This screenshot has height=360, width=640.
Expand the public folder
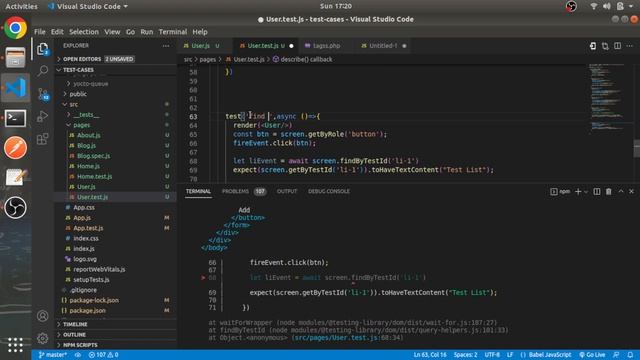point(78,94)
